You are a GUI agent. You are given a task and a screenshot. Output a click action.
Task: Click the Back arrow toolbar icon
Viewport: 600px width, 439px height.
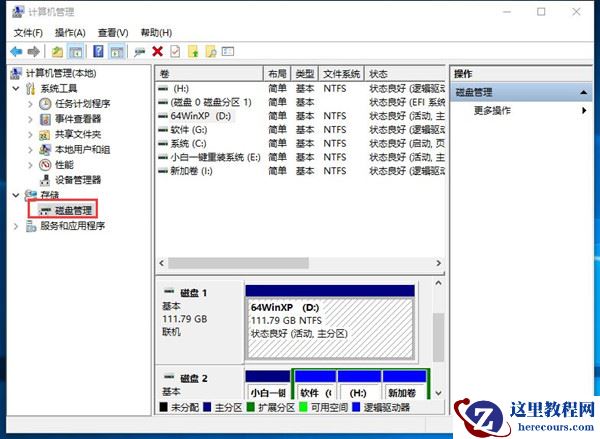16,51
